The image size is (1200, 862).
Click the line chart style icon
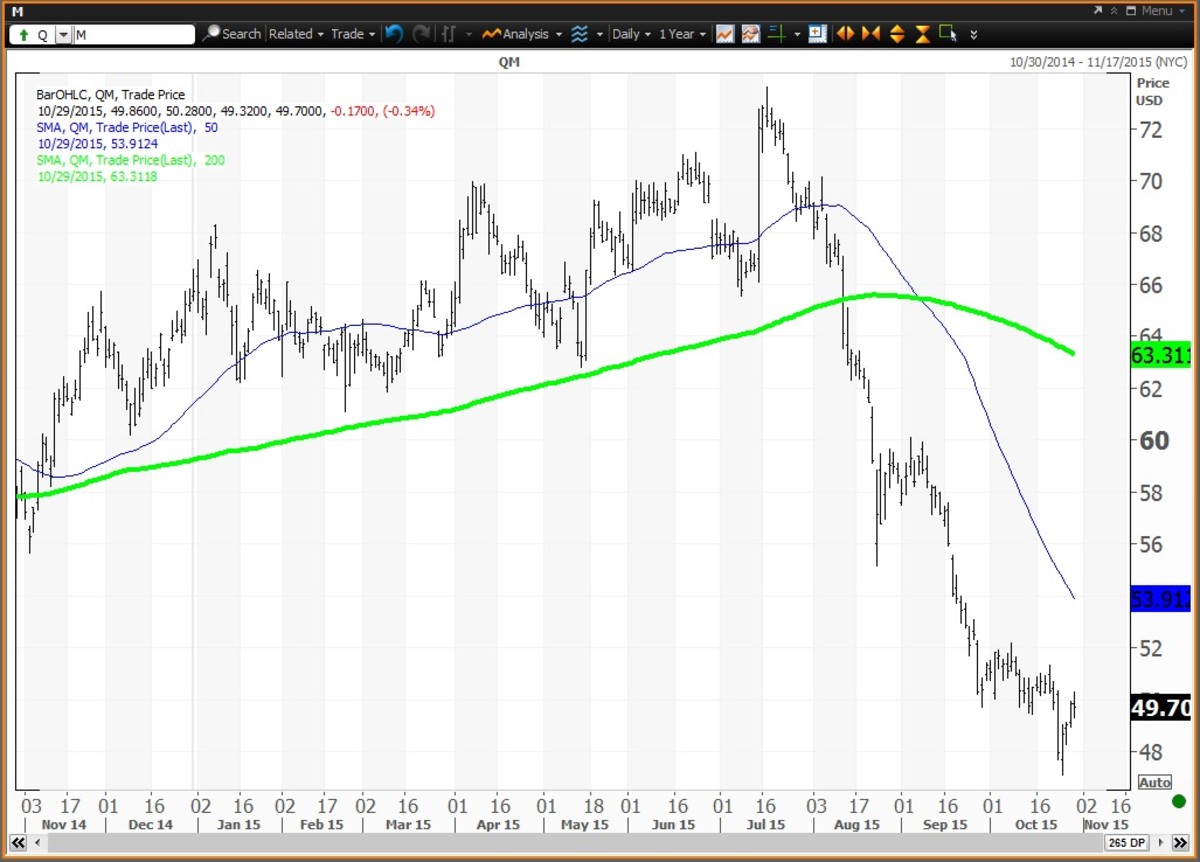pos(724,34)
